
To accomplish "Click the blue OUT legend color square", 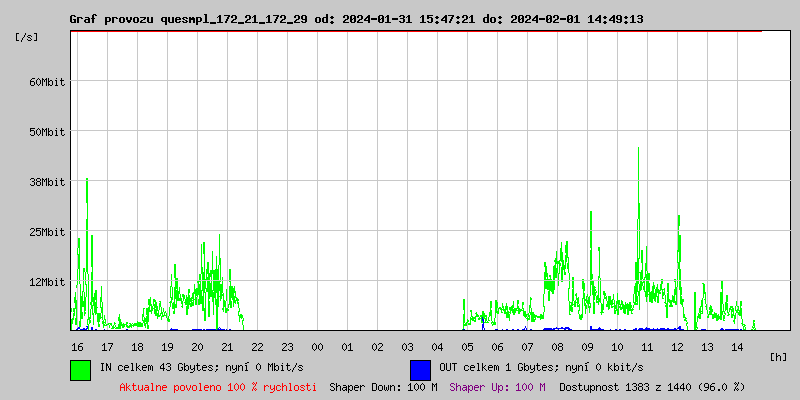I will coord(420,369).
